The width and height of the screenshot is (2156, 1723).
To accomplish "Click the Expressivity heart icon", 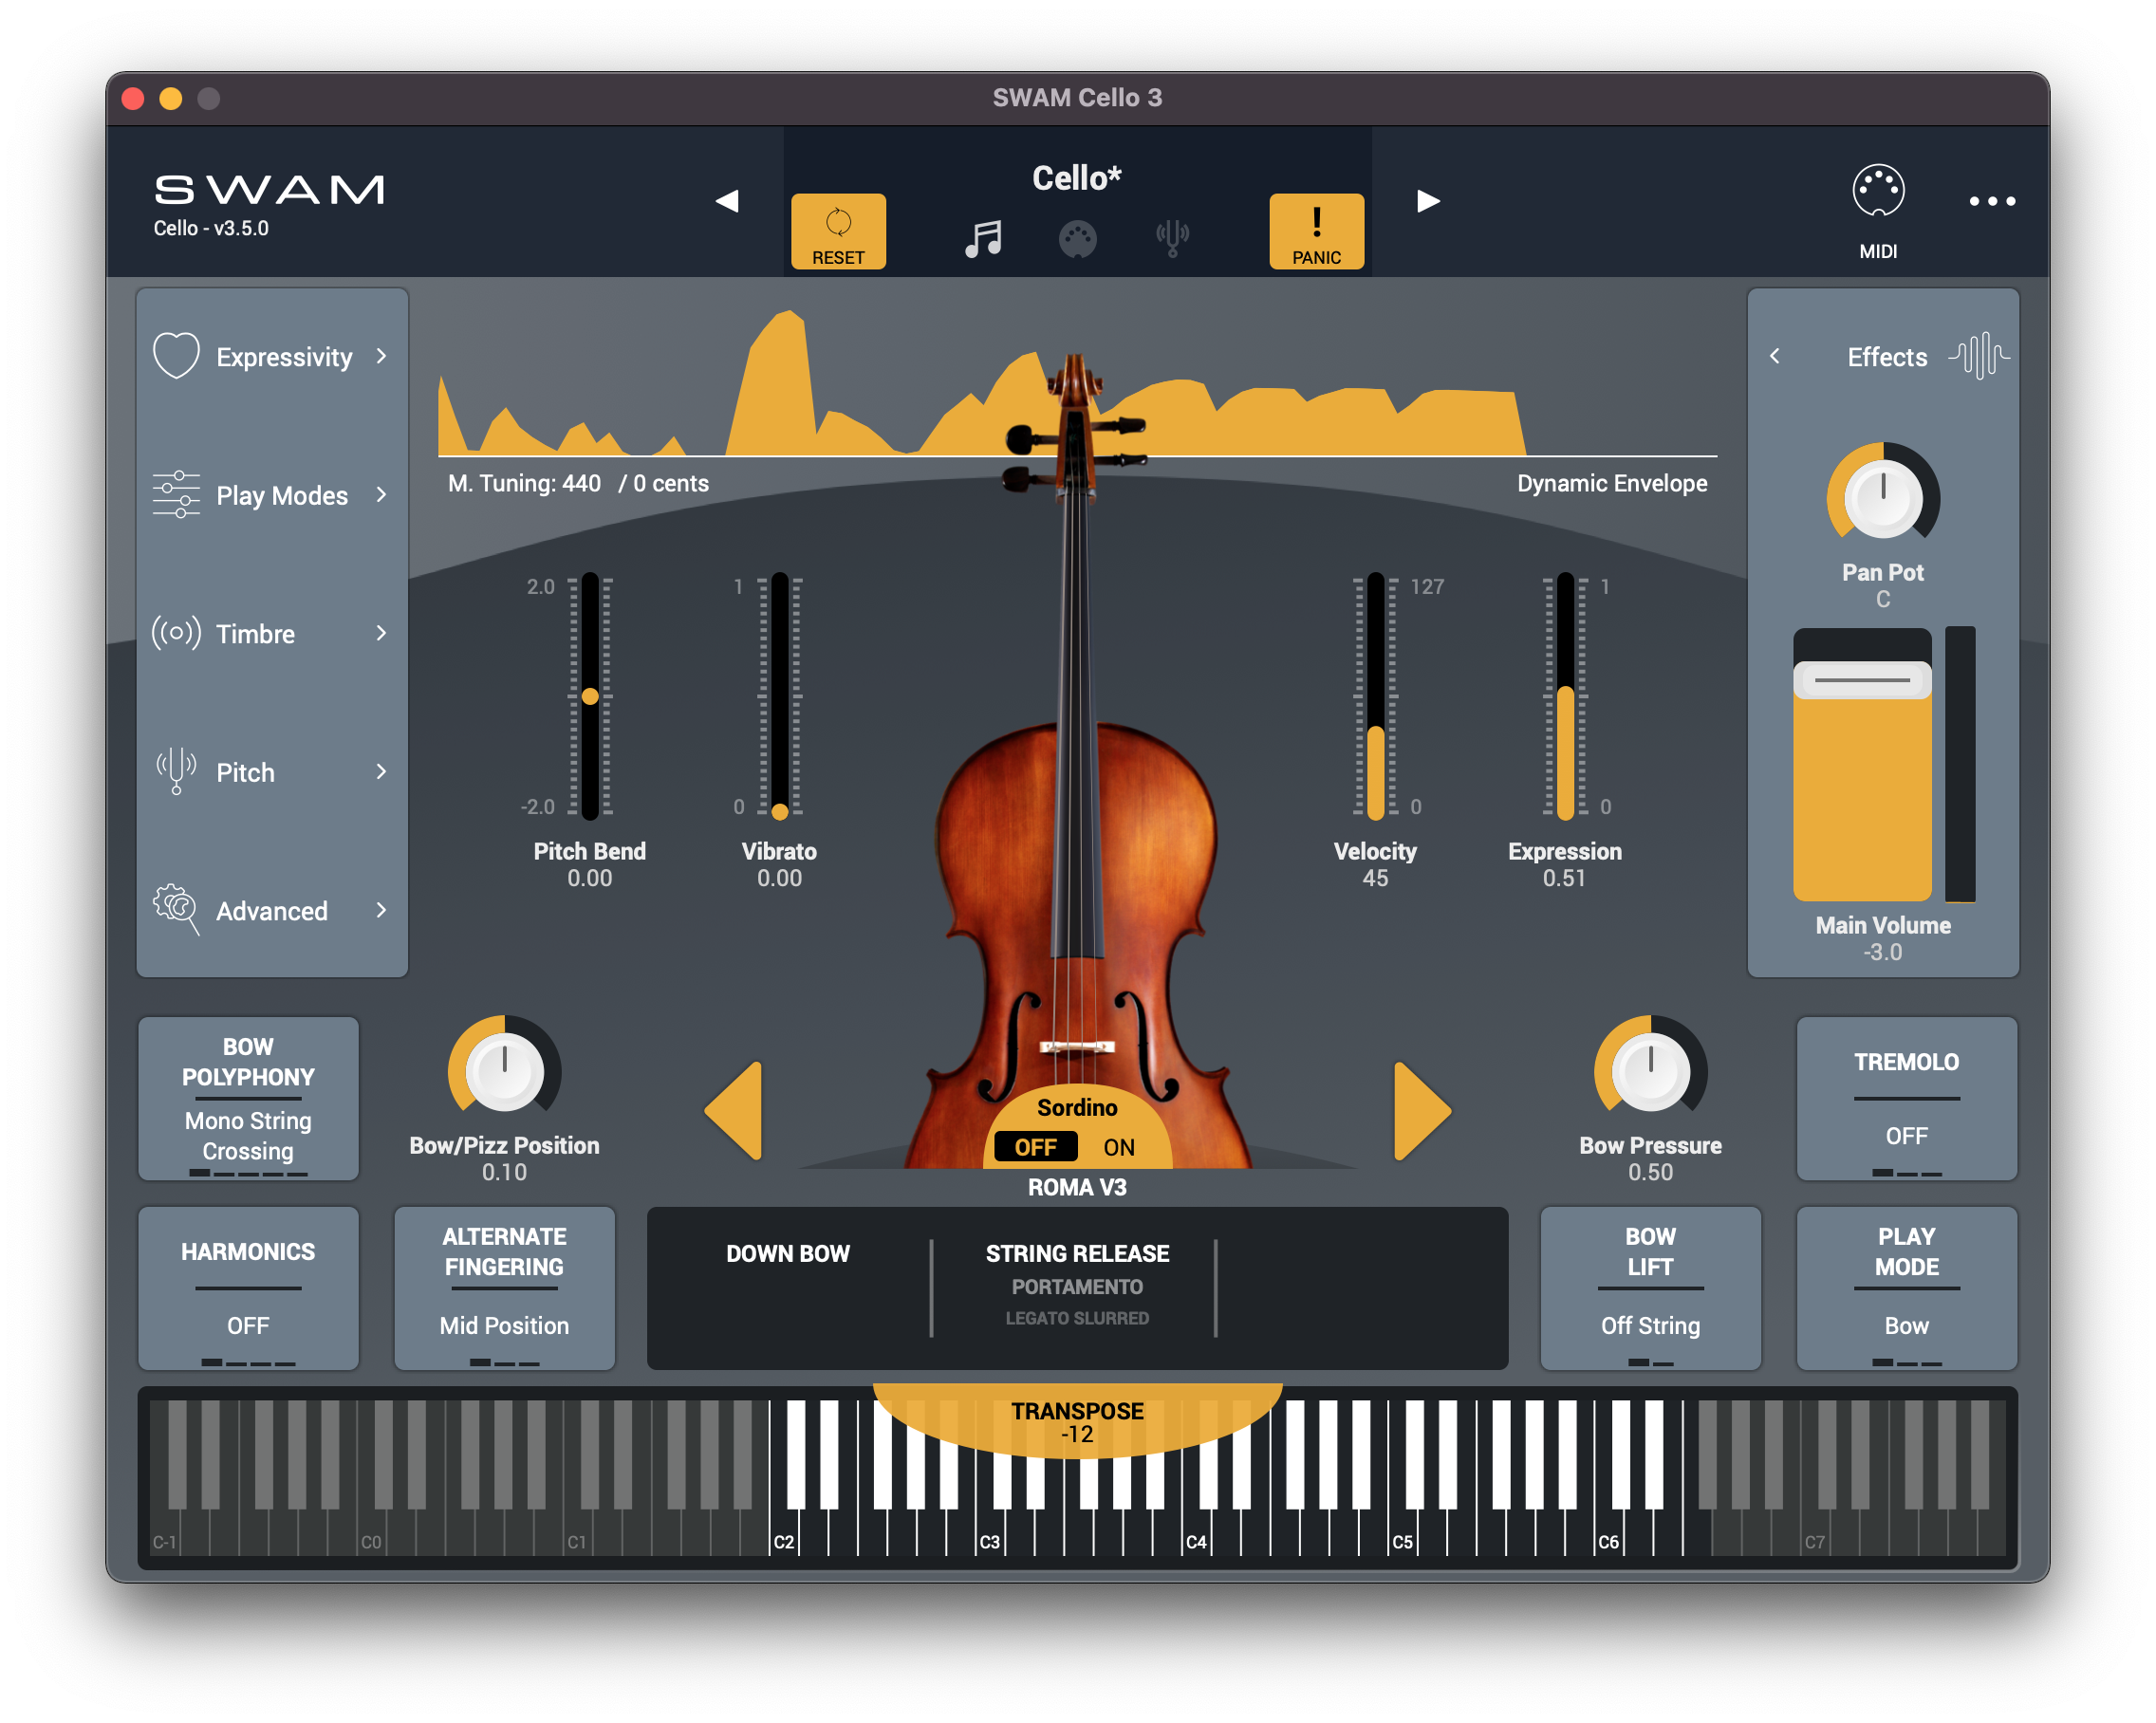I will (176, 355).
